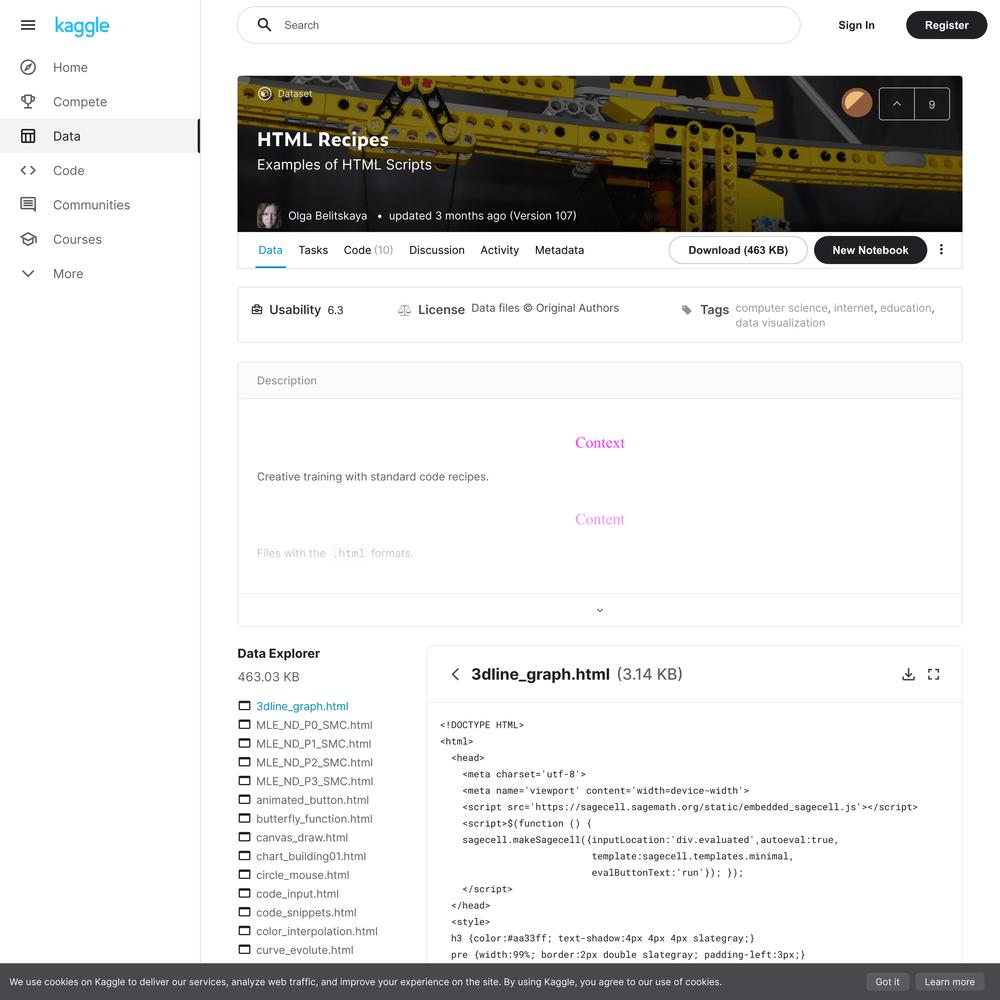Select 3dline_graph.html in Data Explorer
This screenshot has width=1000, height=1000.
click(x=302, y=706)
